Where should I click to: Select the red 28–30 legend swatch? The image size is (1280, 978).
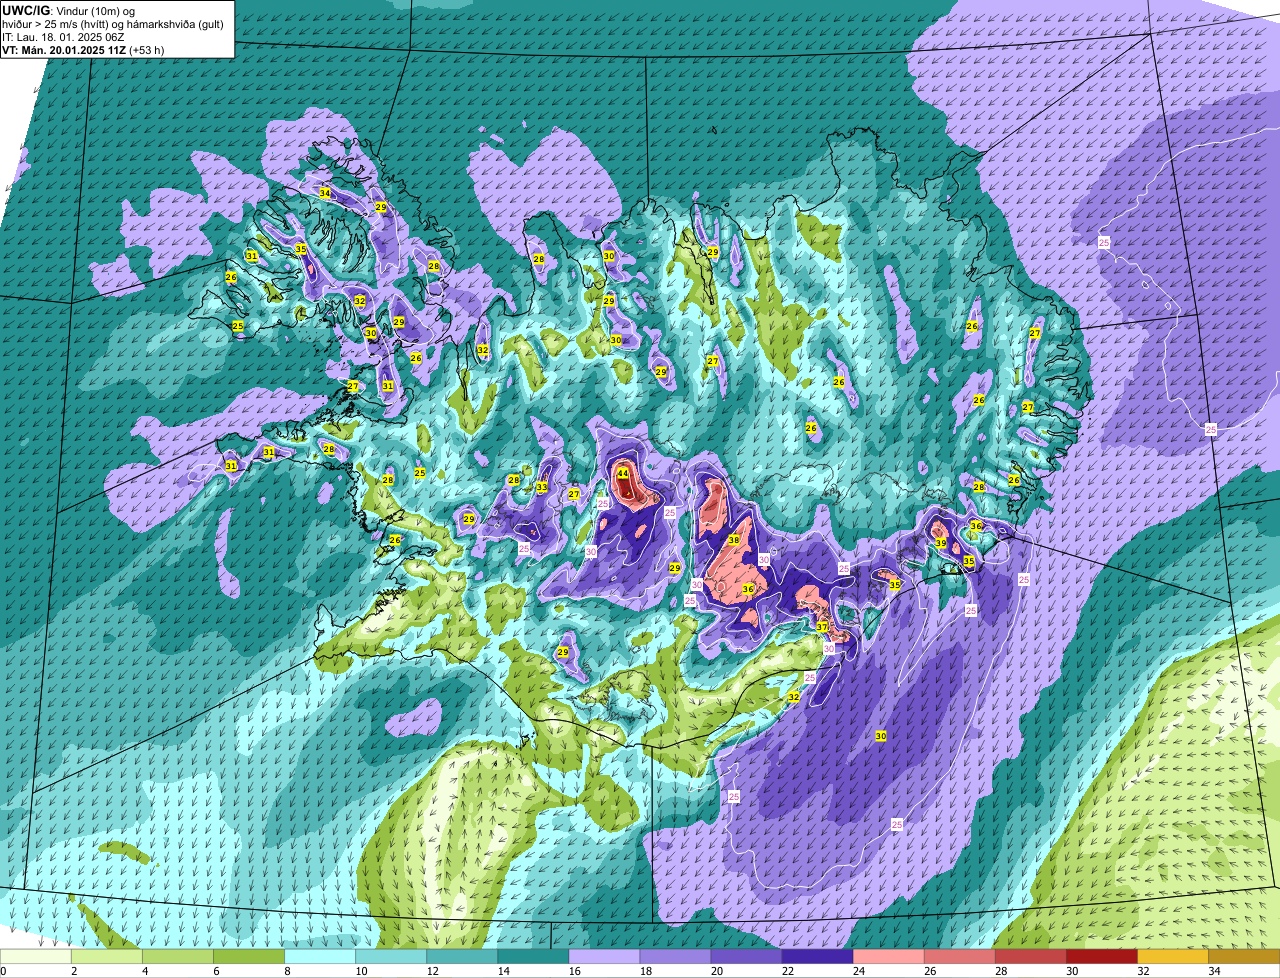[x=1031, y=957]
